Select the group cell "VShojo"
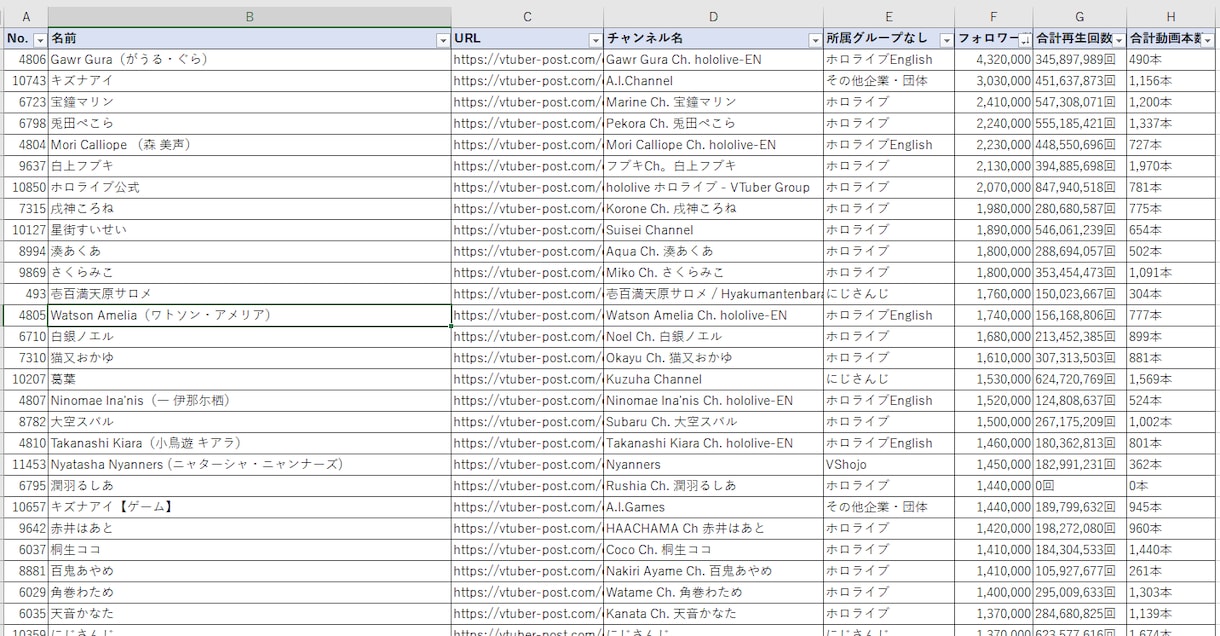 [889, 464]
